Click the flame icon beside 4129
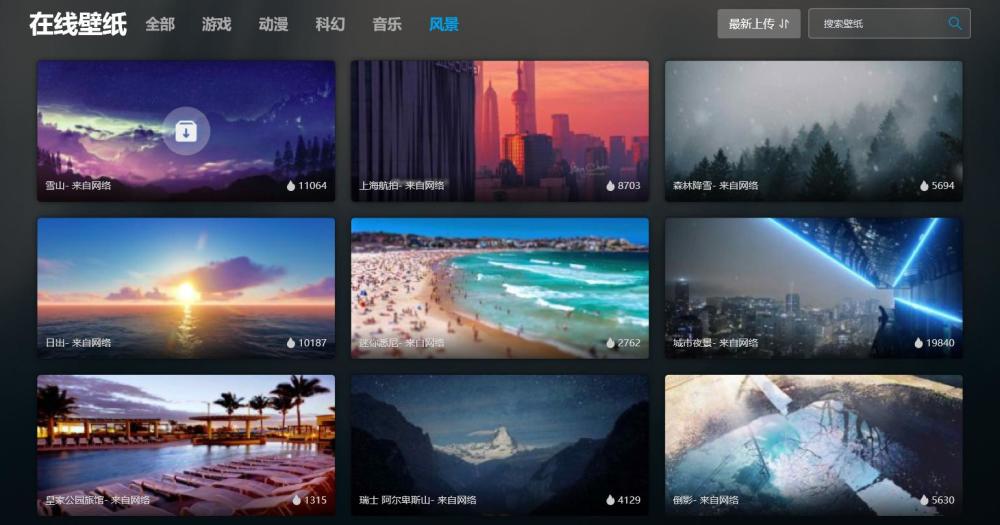The width and height of the screenshot is (1000, 525). [x=610, y=500]
